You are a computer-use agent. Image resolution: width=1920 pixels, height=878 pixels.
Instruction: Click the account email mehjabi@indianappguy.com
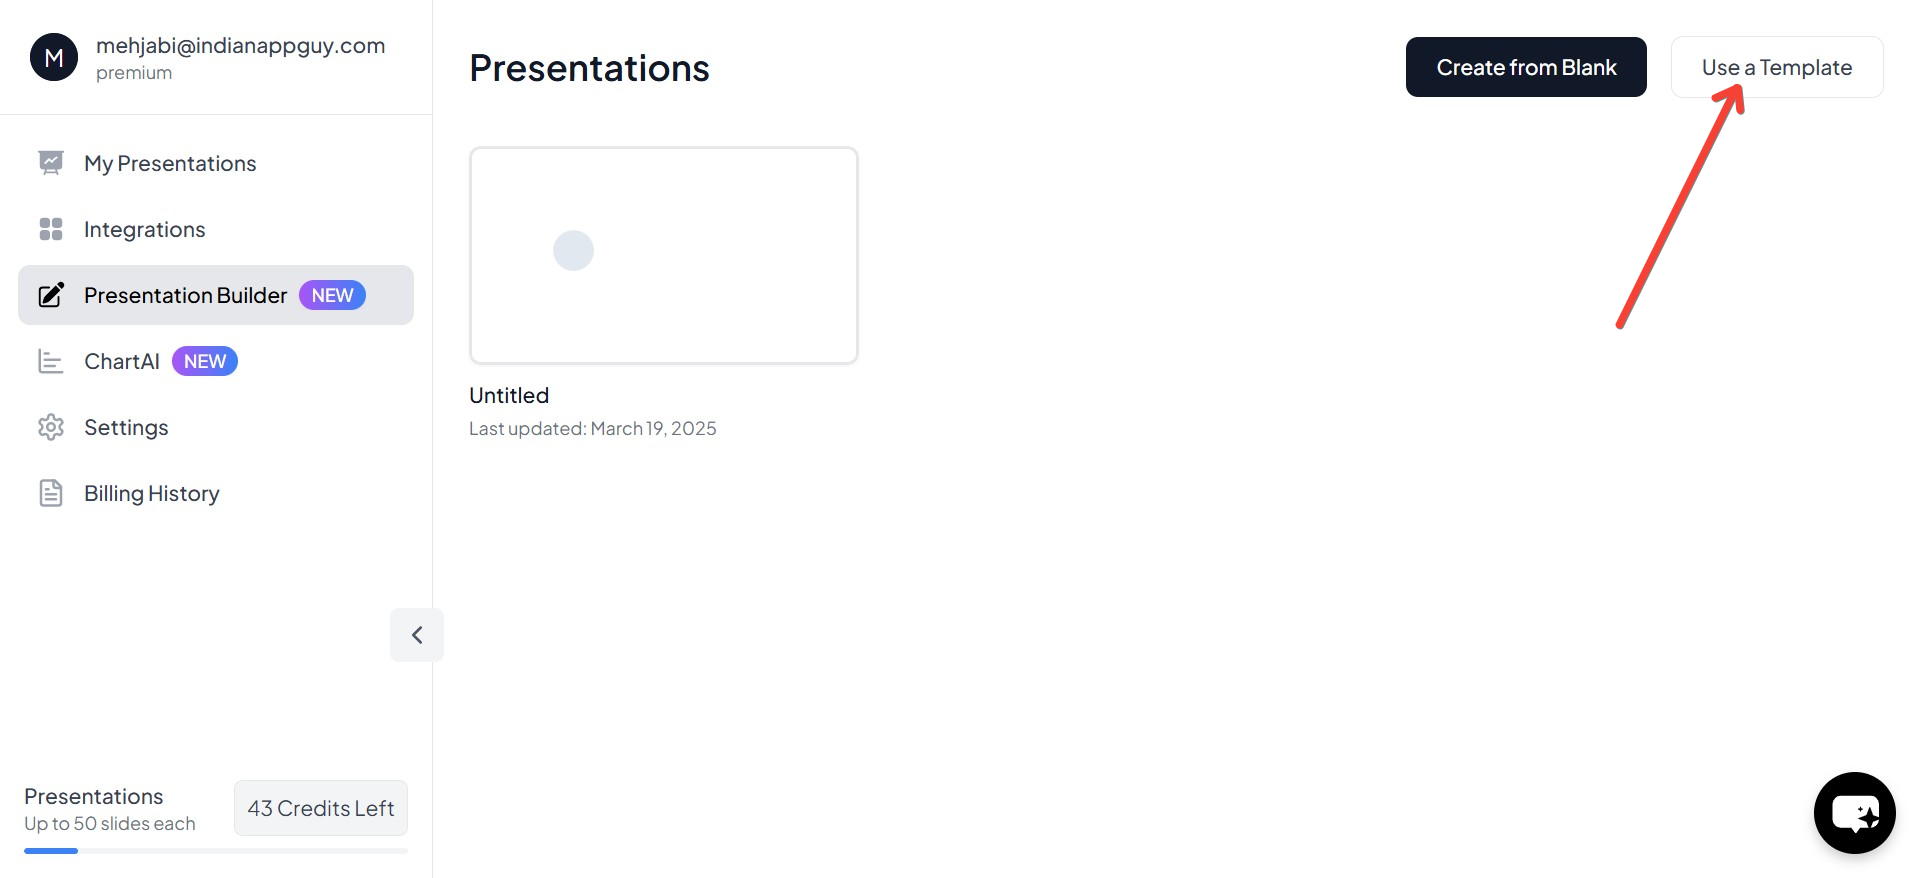click(x=240, y=45)
